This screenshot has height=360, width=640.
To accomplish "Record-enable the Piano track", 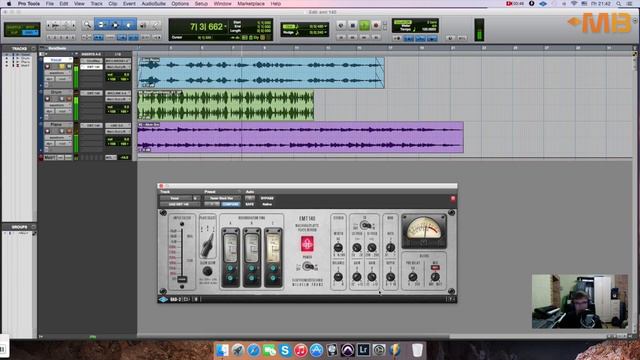I will 47,131.
